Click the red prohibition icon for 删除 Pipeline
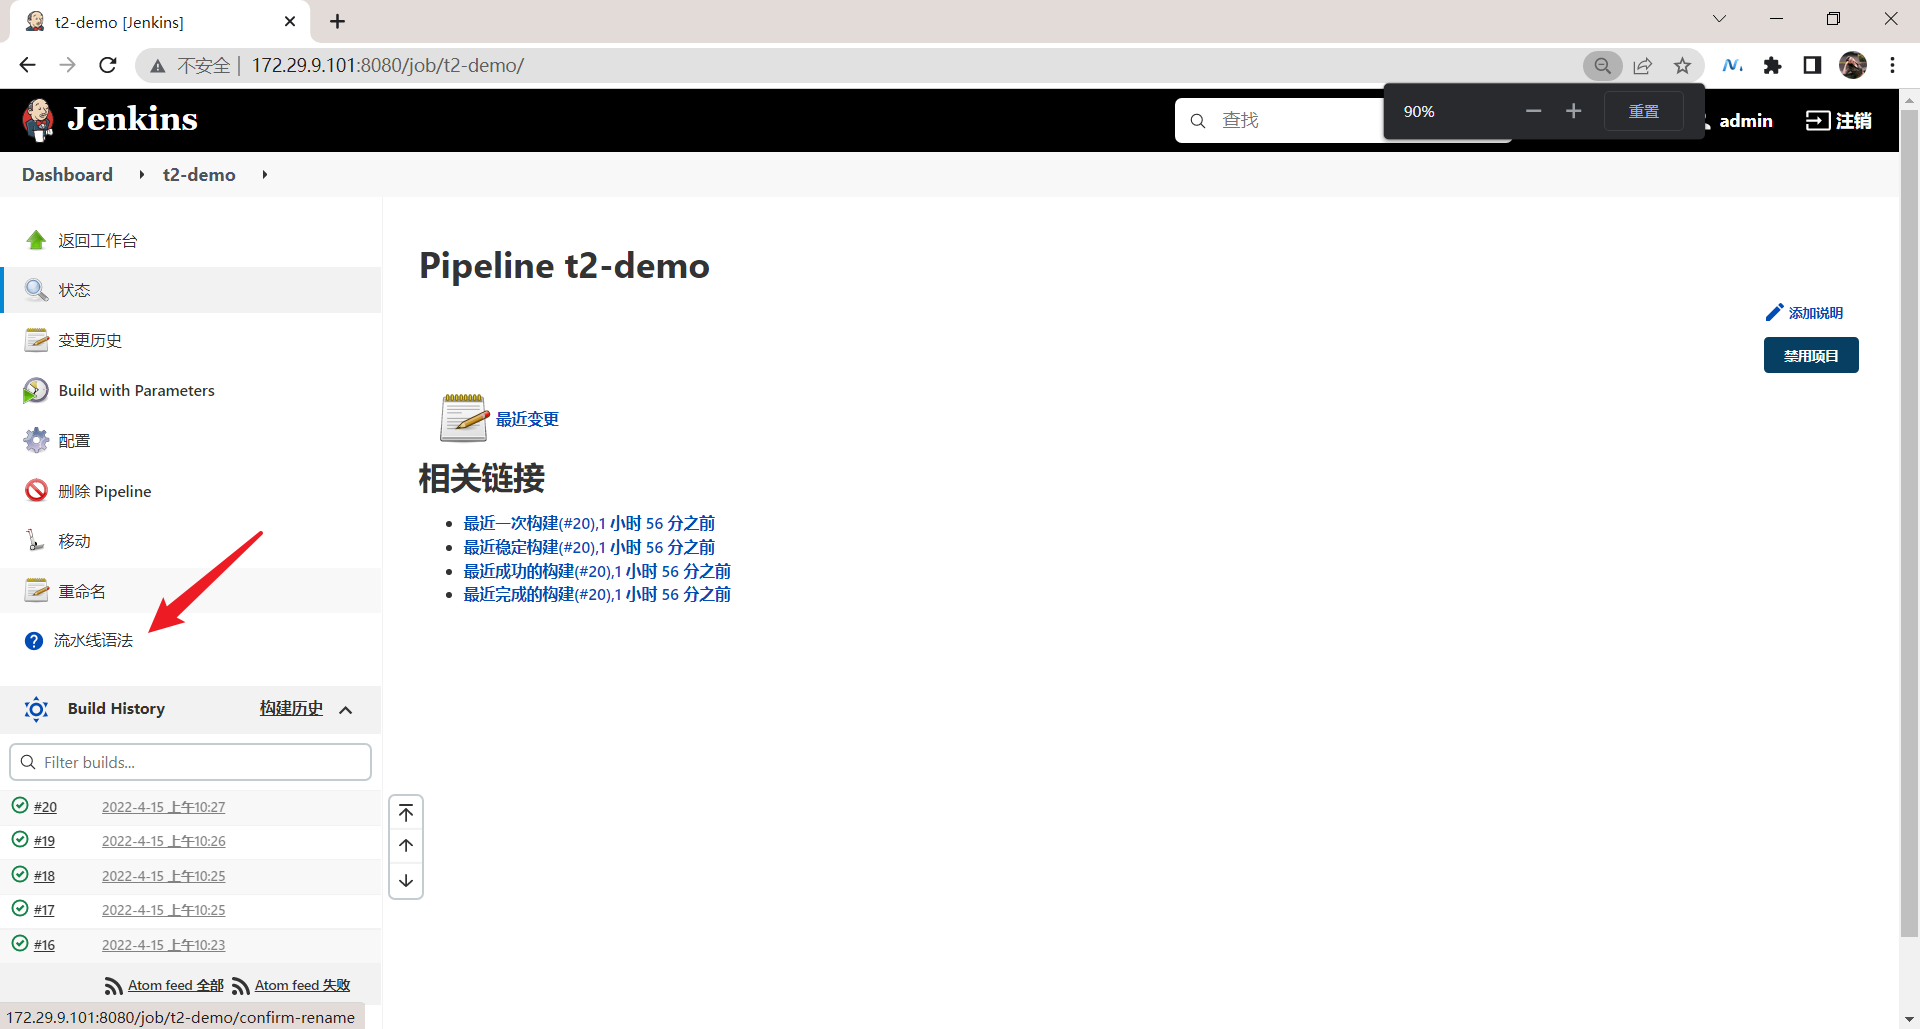This screenshot has width=1920, height=1029. pos(36,490)
